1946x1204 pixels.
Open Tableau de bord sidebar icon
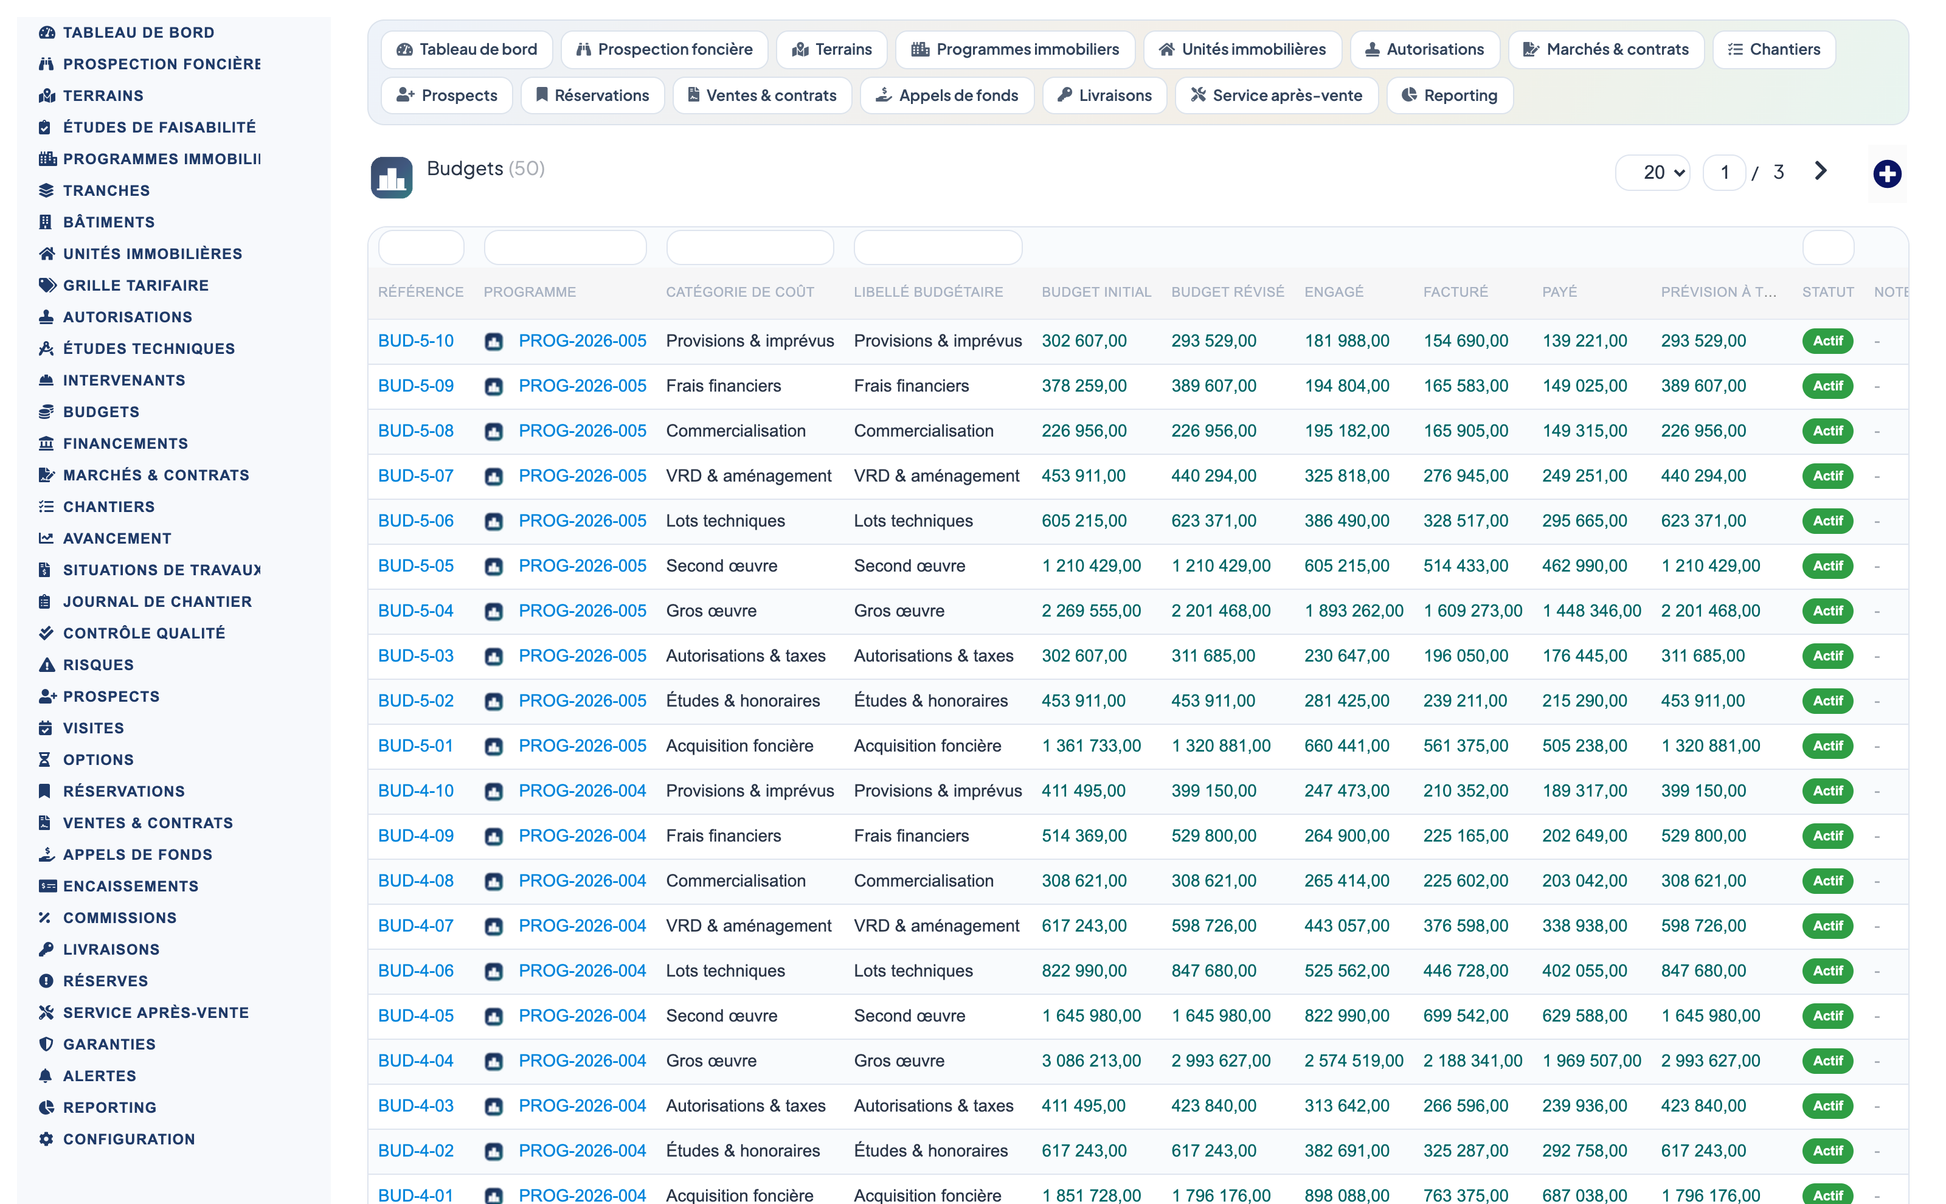point(46,32)
